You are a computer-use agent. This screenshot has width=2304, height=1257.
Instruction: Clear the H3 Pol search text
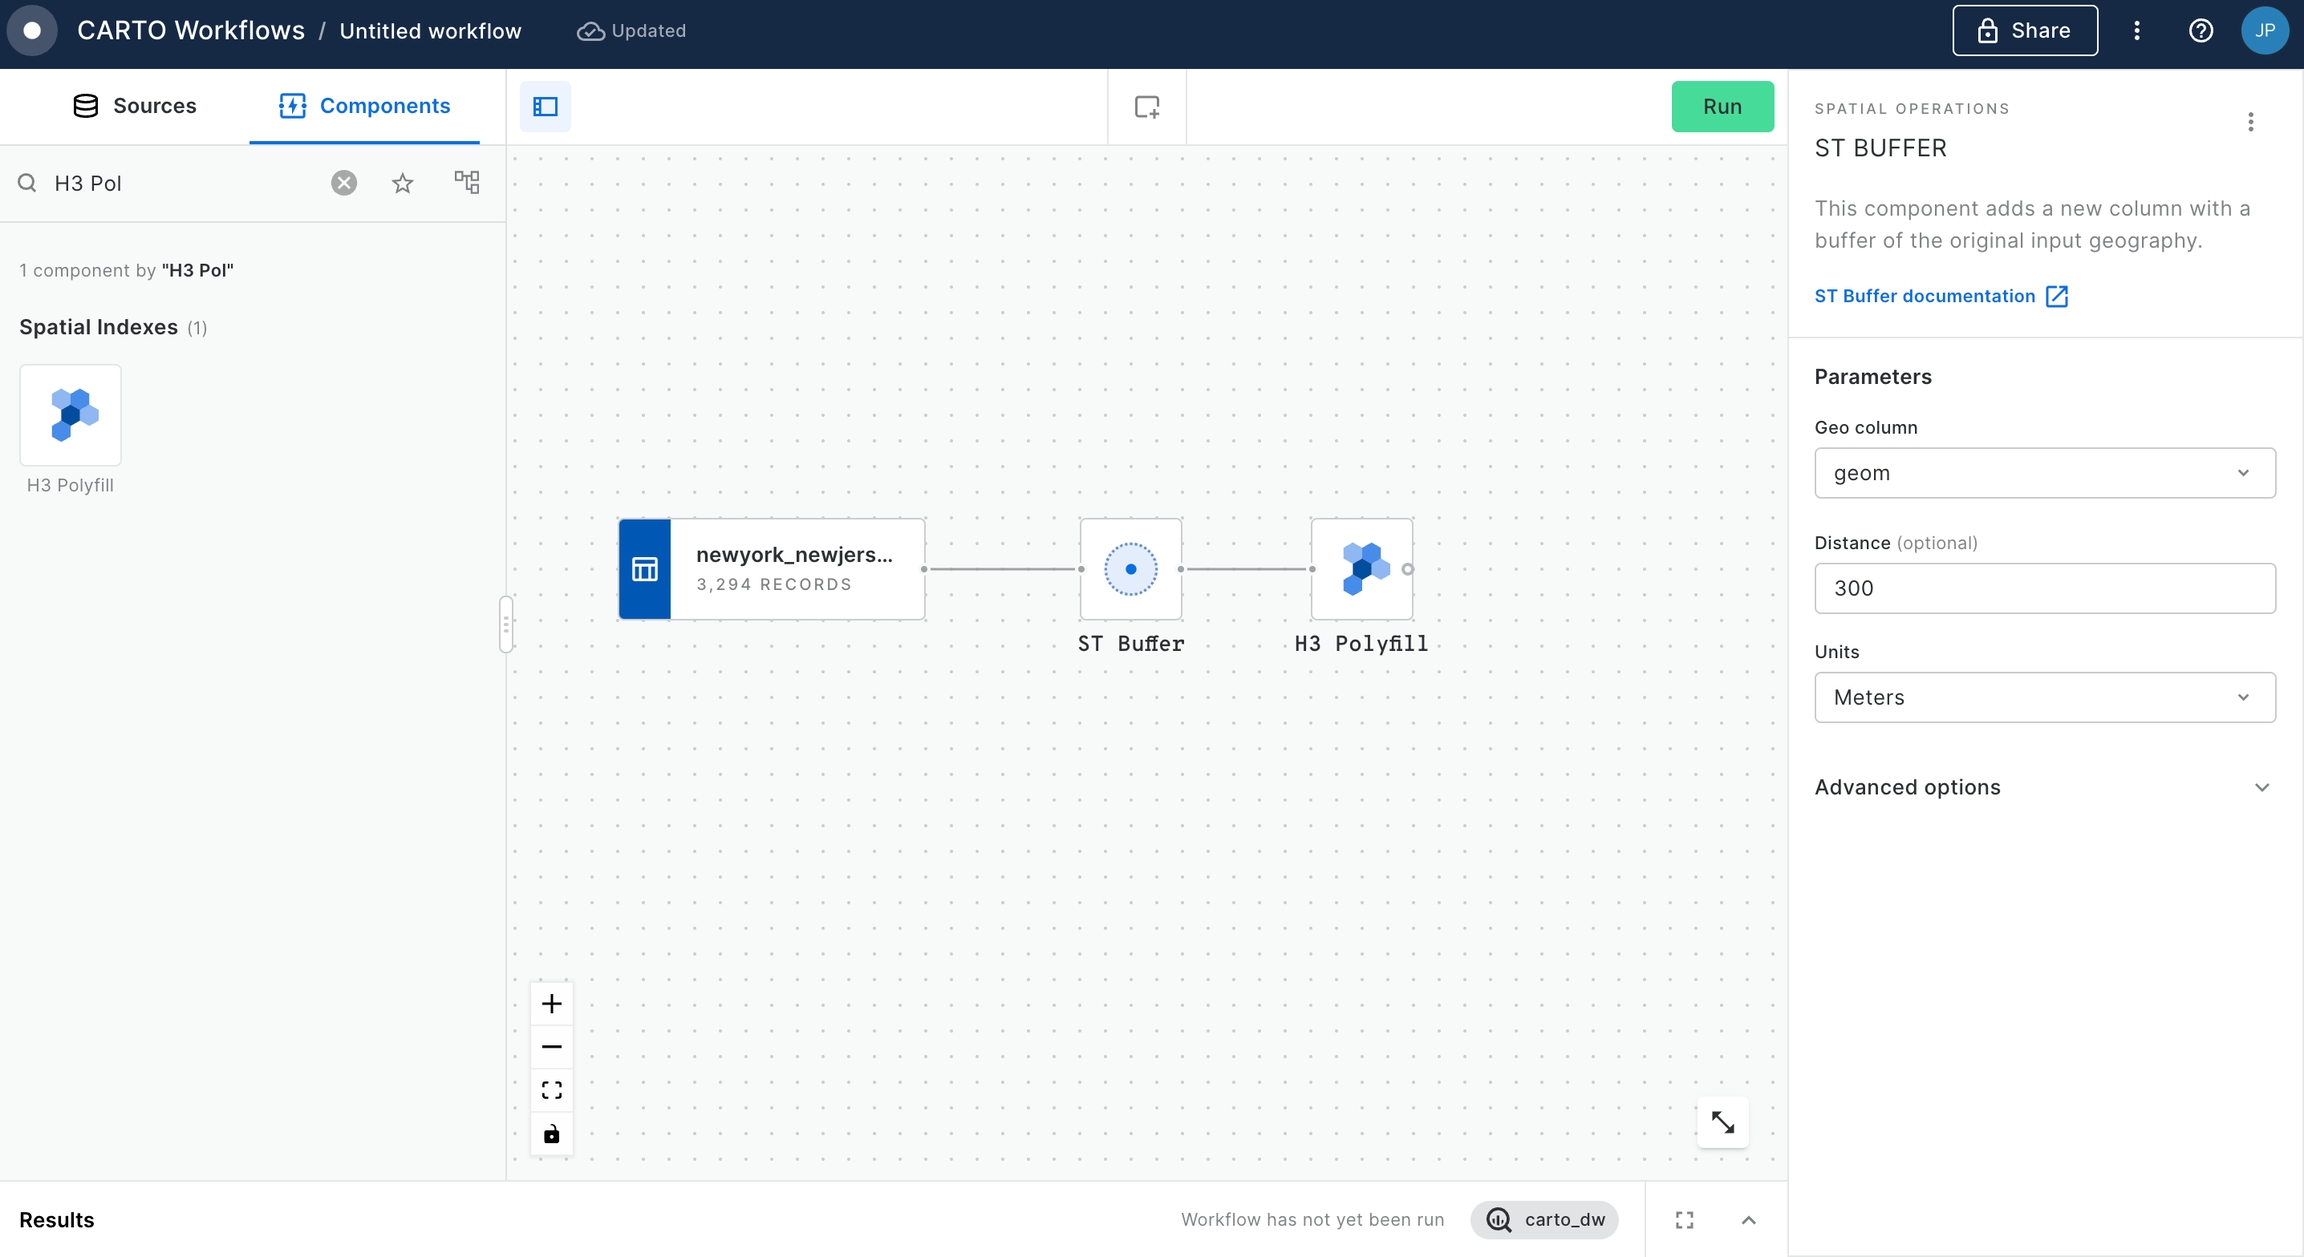click(344, 183)
